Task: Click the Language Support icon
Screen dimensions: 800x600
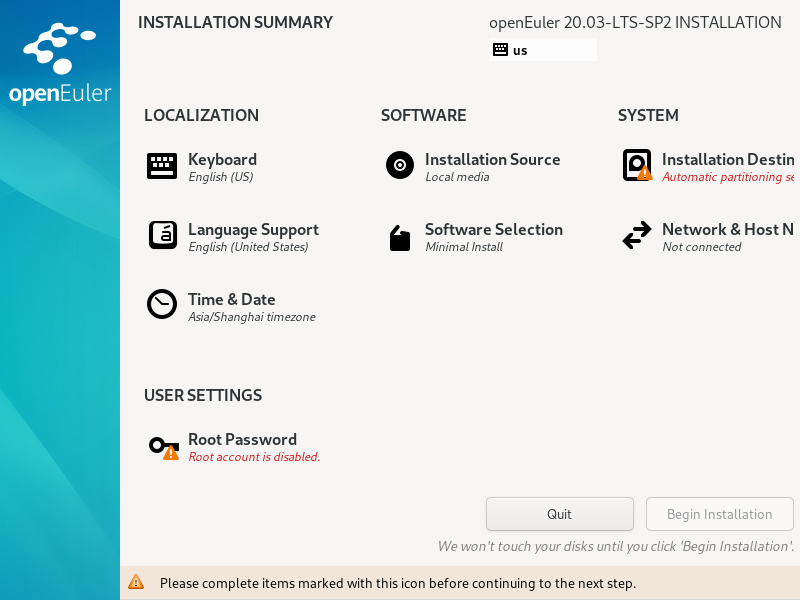Action: [163, 235]
